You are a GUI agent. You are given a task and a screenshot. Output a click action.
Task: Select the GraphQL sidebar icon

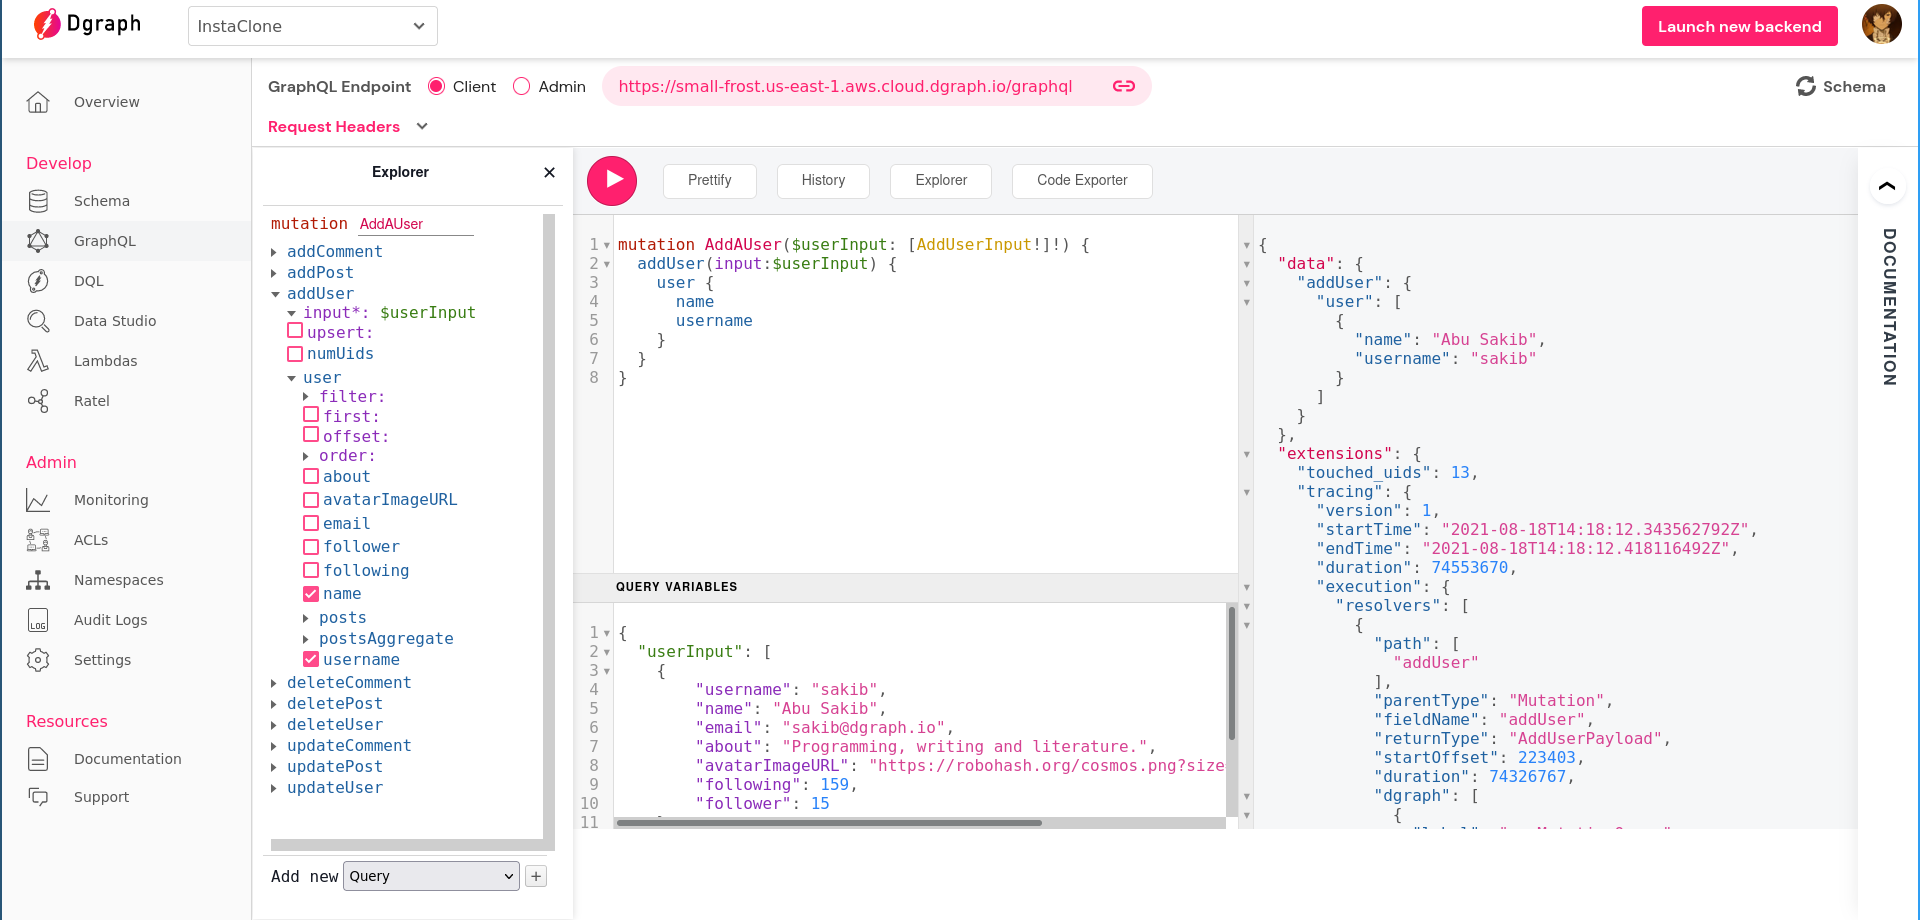pyautogui.click(x=38, y=241)
